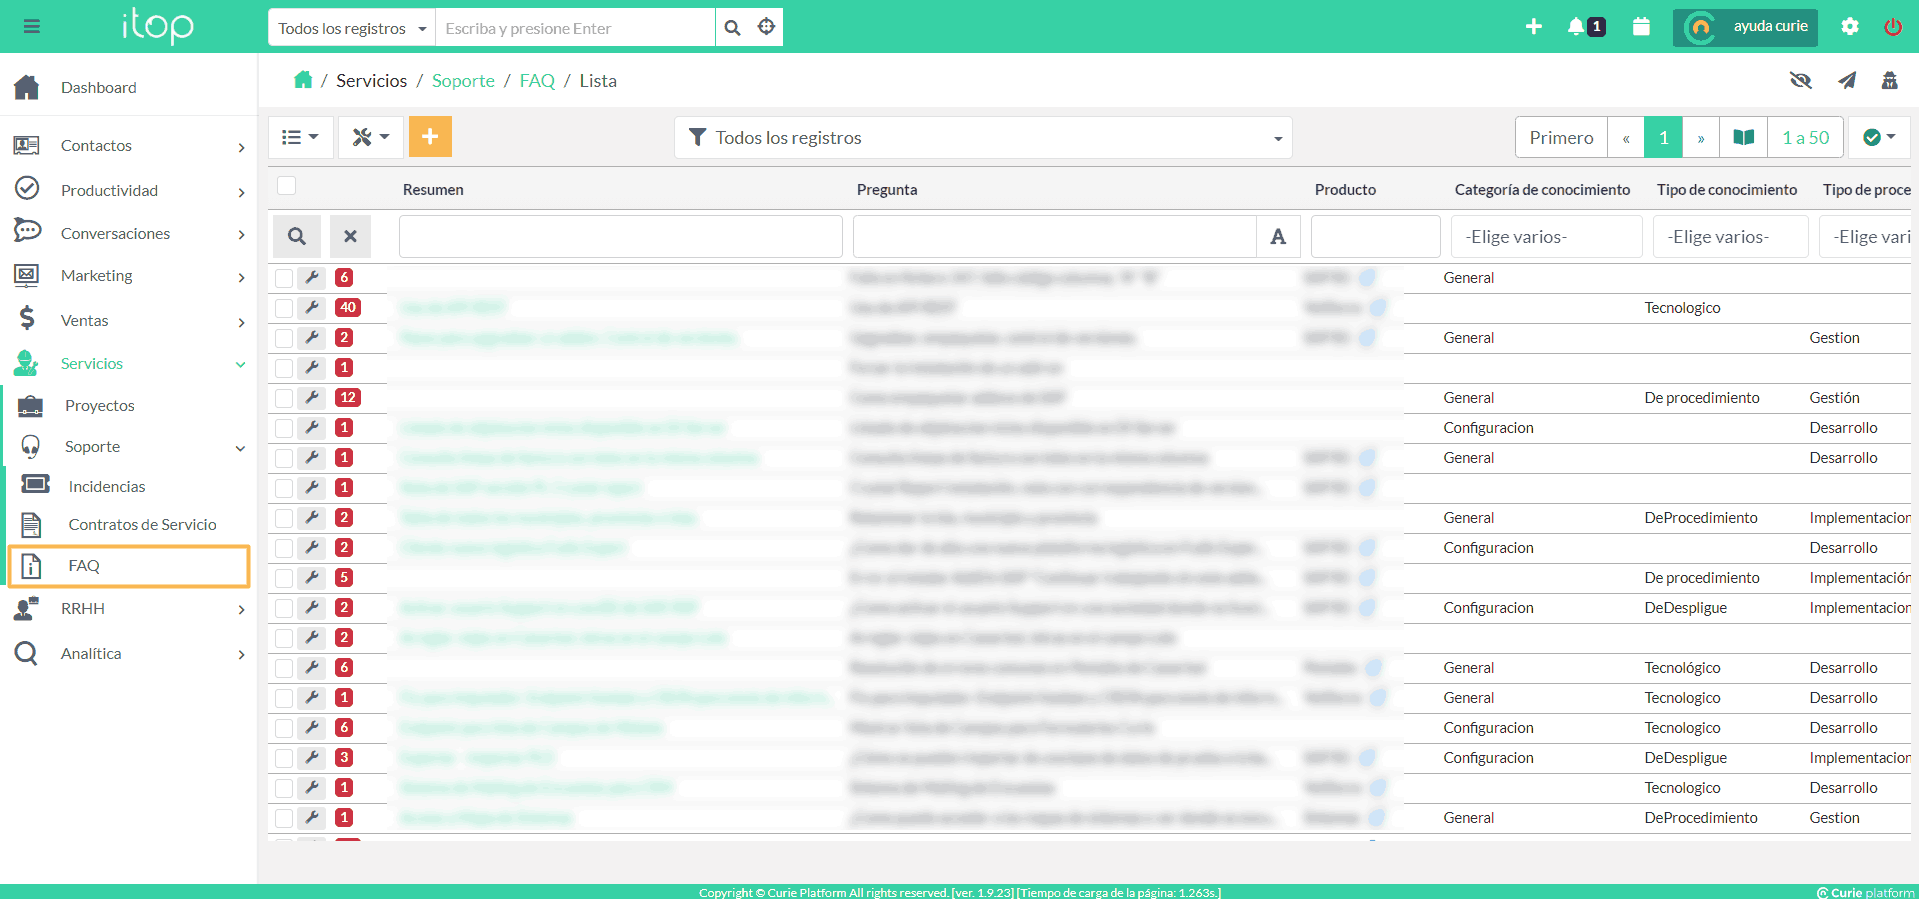The image size is (1919, 899).
Task: Open the settings gear icon
Action: click(x=1850, y=27)
